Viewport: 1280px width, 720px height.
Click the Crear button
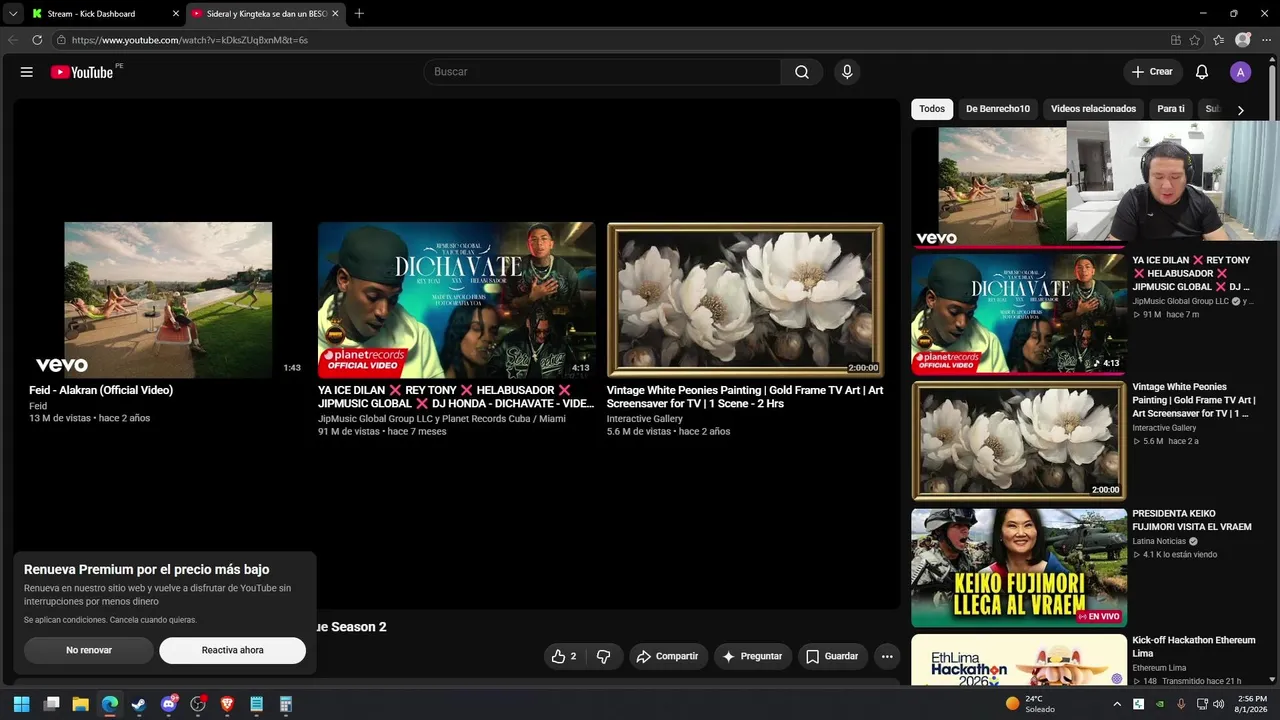pos(1153,72)
